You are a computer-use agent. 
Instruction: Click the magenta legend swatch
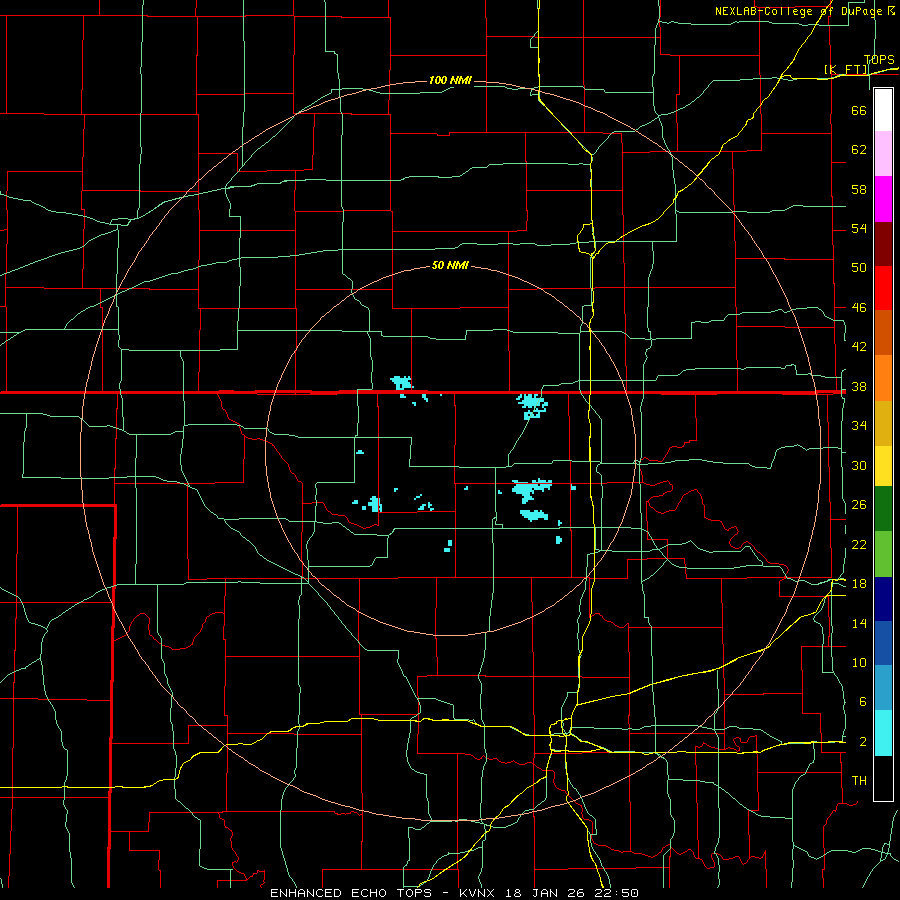coord(883,199)
